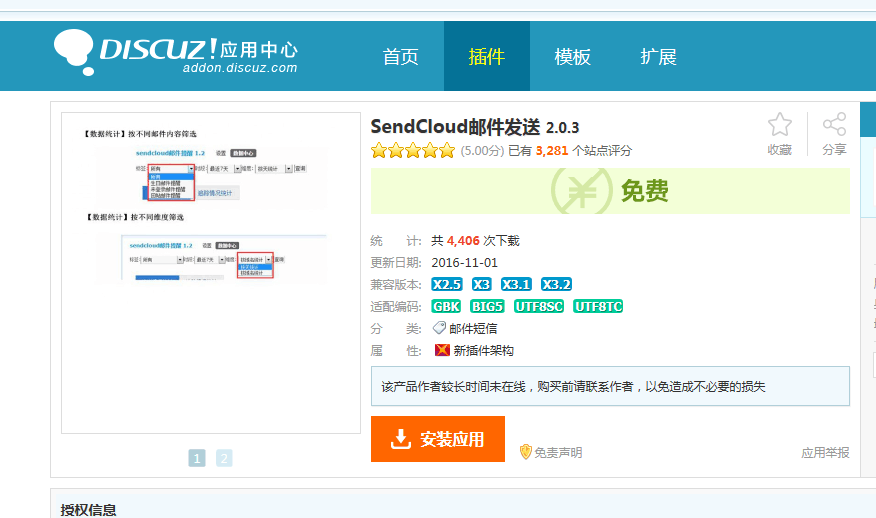
Task: Click the 4,406 download count
Action: [x=463, y=241]
